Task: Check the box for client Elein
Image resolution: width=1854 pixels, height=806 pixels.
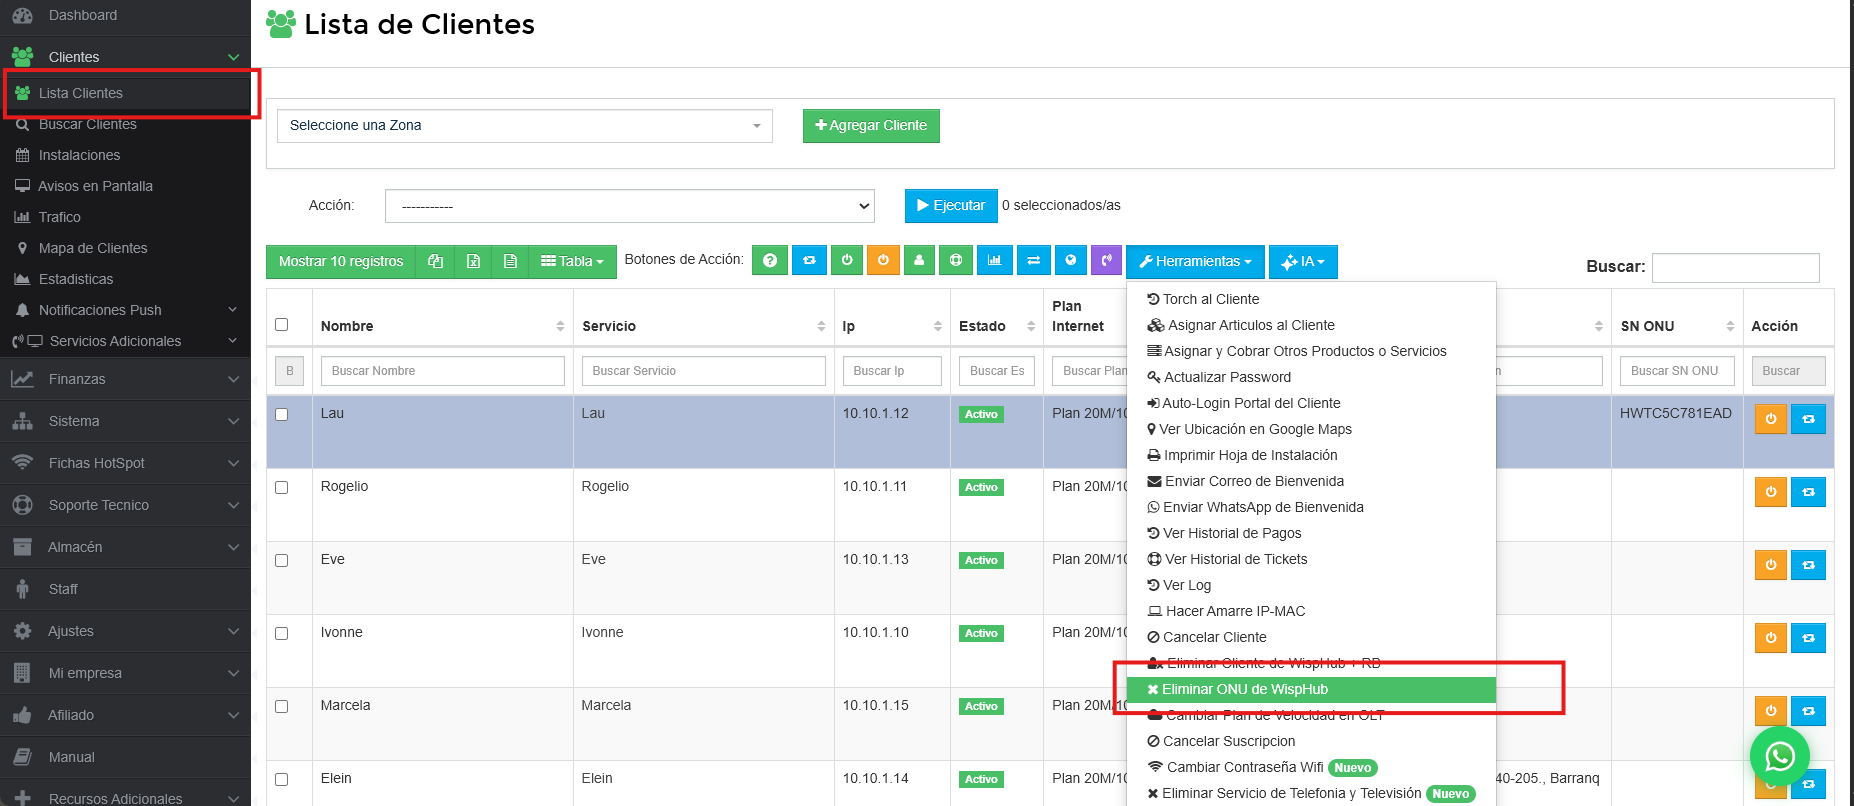Action: point(281,779)
